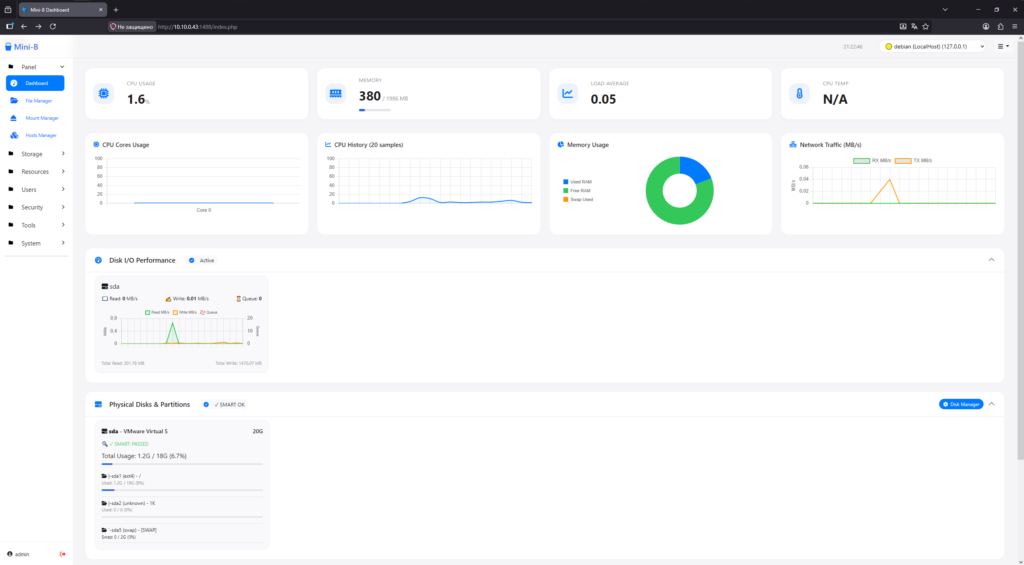Open Mount Manager from sidebar
Screen dimensions: 1024x565
click(35, 118)
